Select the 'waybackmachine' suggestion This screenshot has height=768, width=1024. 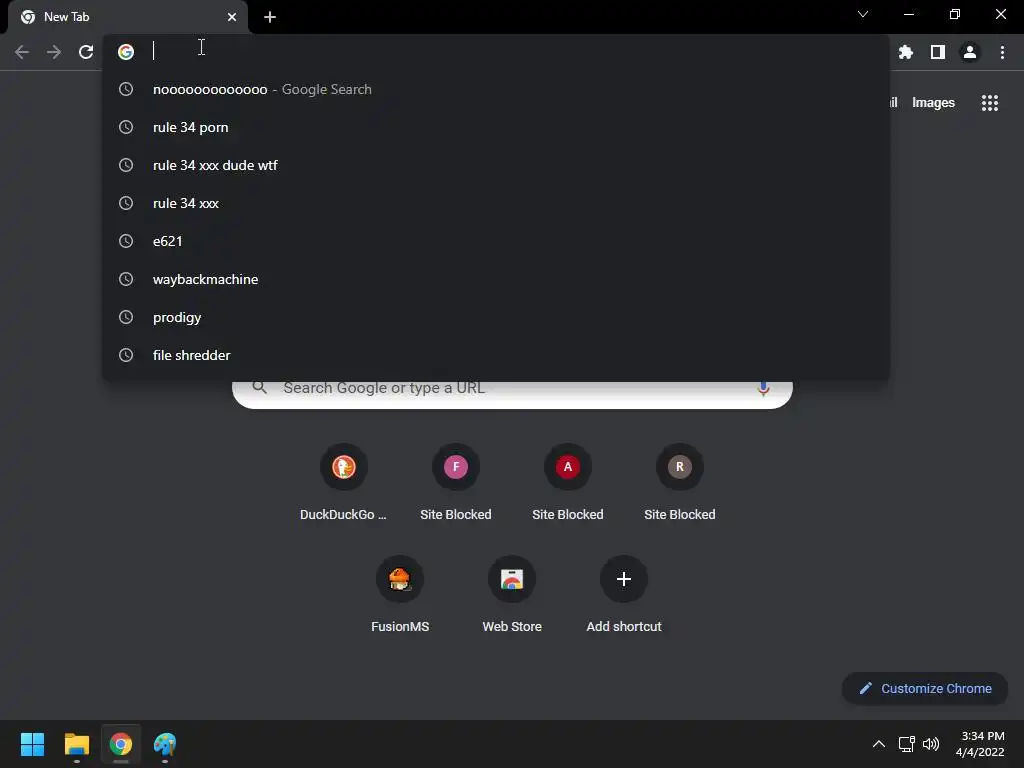click(496, 280)
